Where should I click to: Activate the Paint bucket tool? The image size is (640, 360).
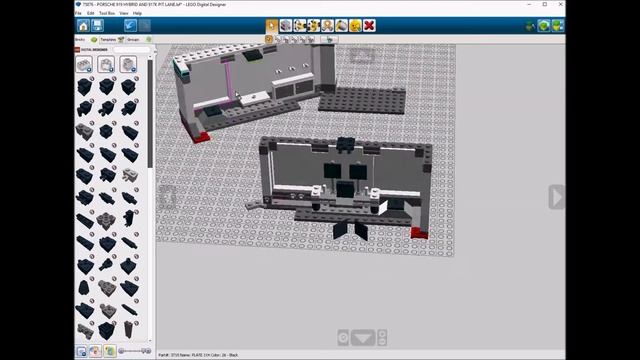pyautogui.click(x=341, y=26)
